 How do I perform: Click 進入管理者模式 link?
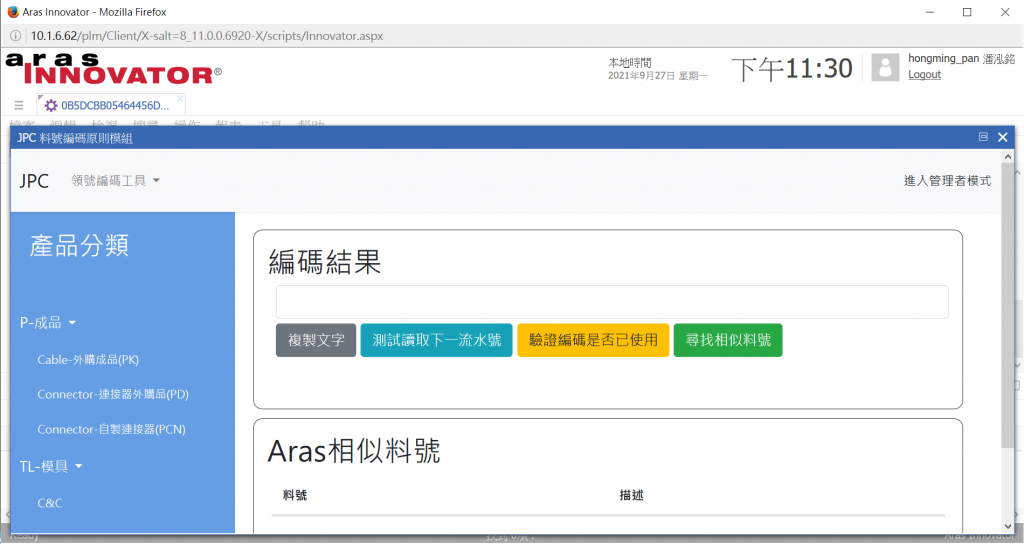pyautogui.click(x=947, y=181)
